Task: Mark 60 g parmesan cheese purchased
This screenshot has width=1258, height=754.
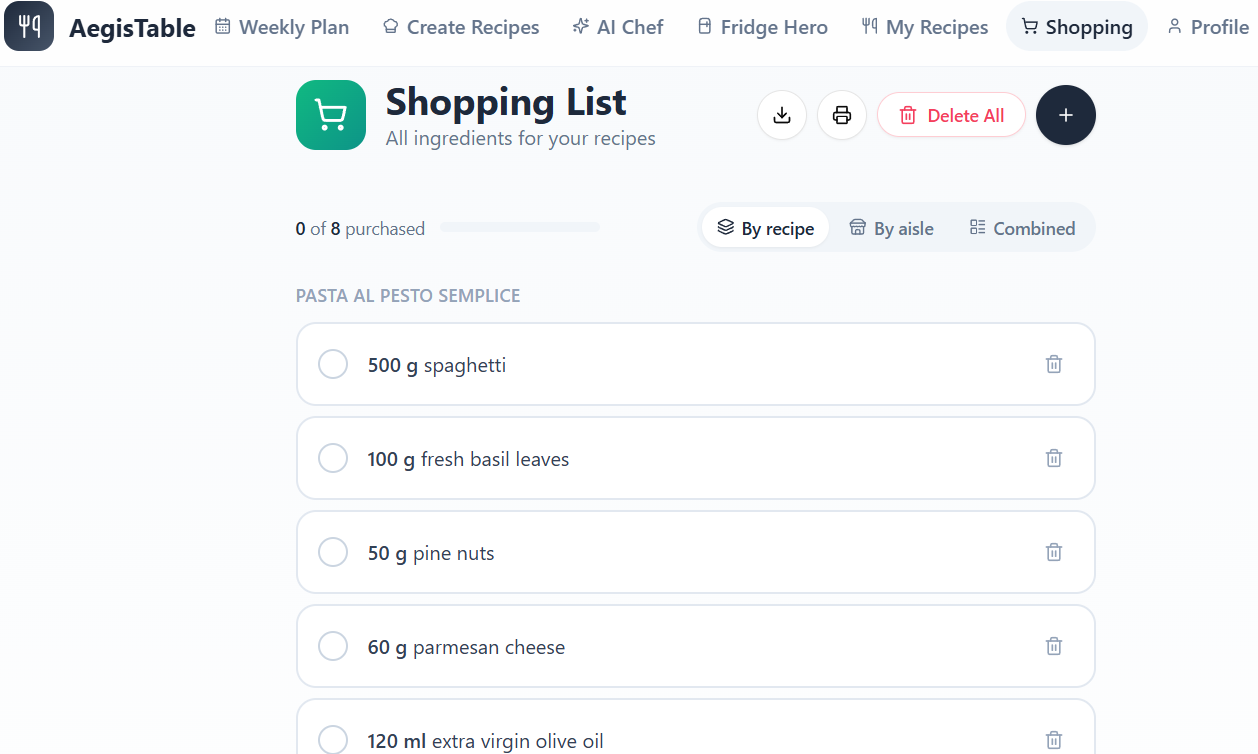Action: 333,646
